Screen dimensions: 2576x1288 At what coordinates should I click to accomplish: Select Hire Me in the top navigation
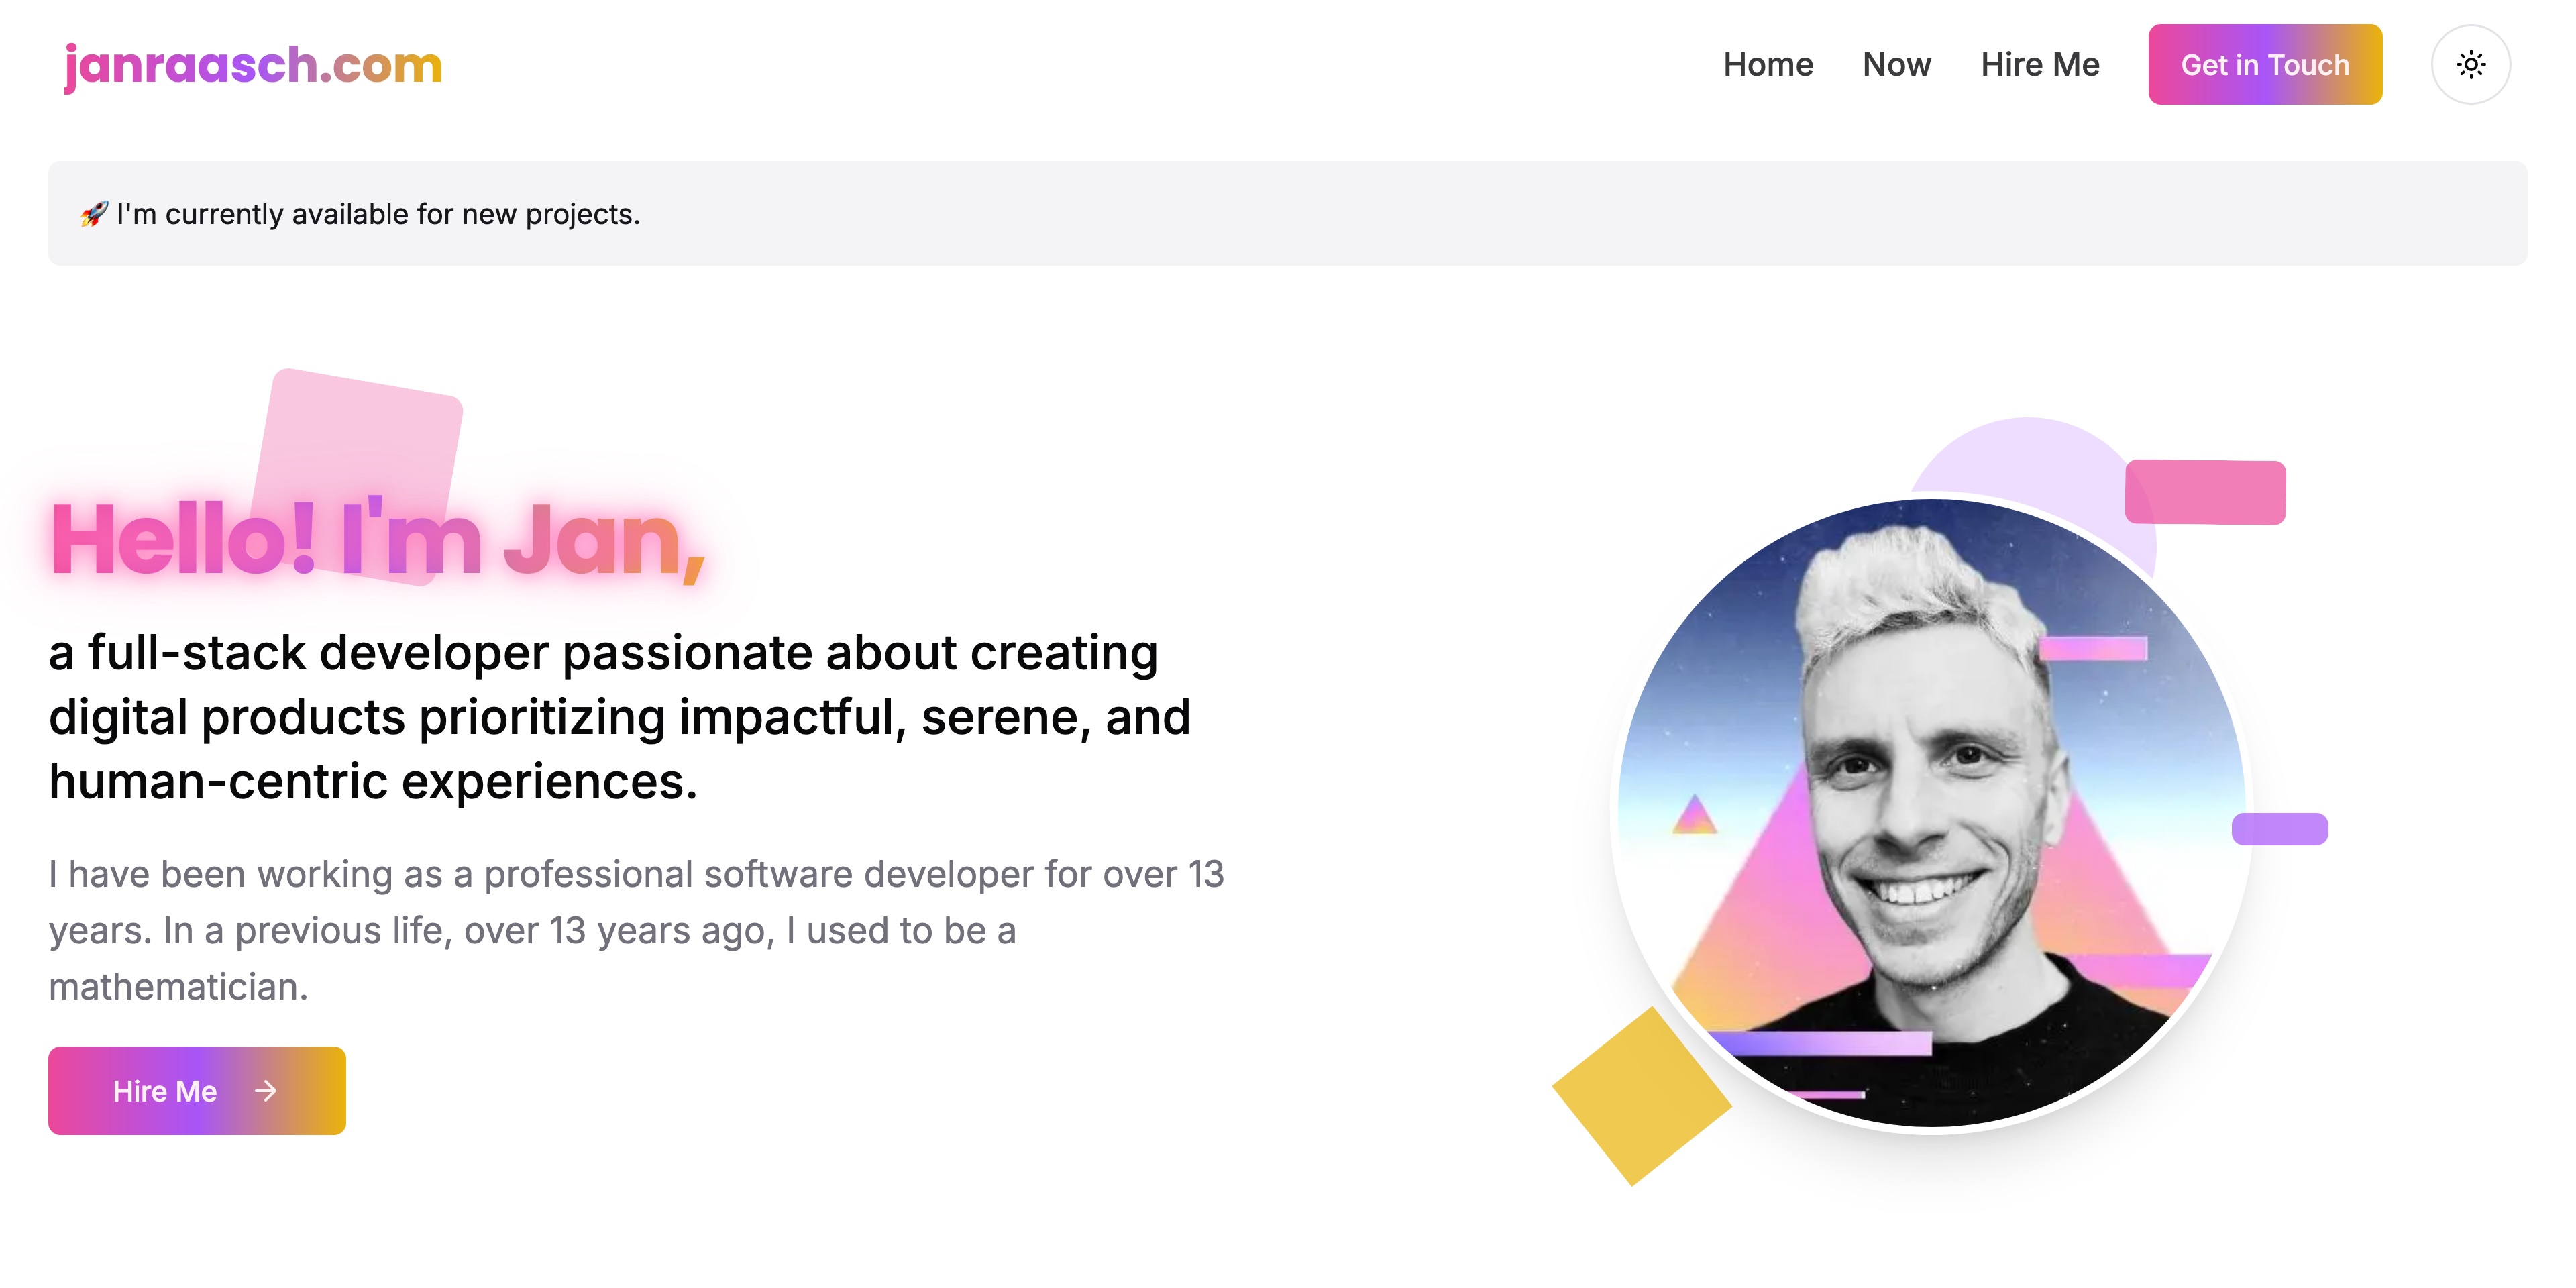(2040, 64)
